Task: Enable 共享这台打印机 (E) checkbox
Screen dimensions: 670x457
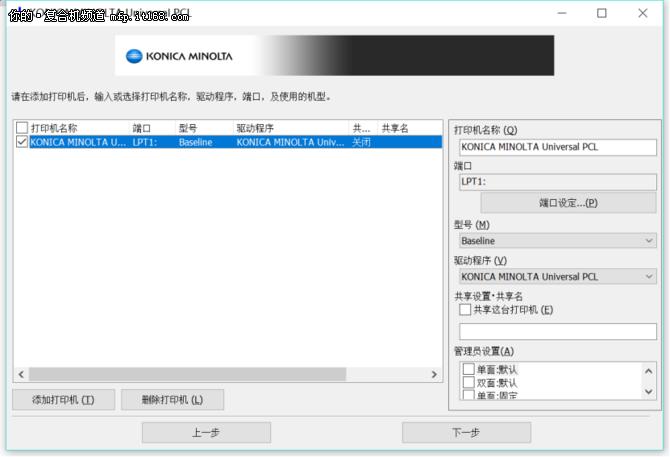Action: 465,310
